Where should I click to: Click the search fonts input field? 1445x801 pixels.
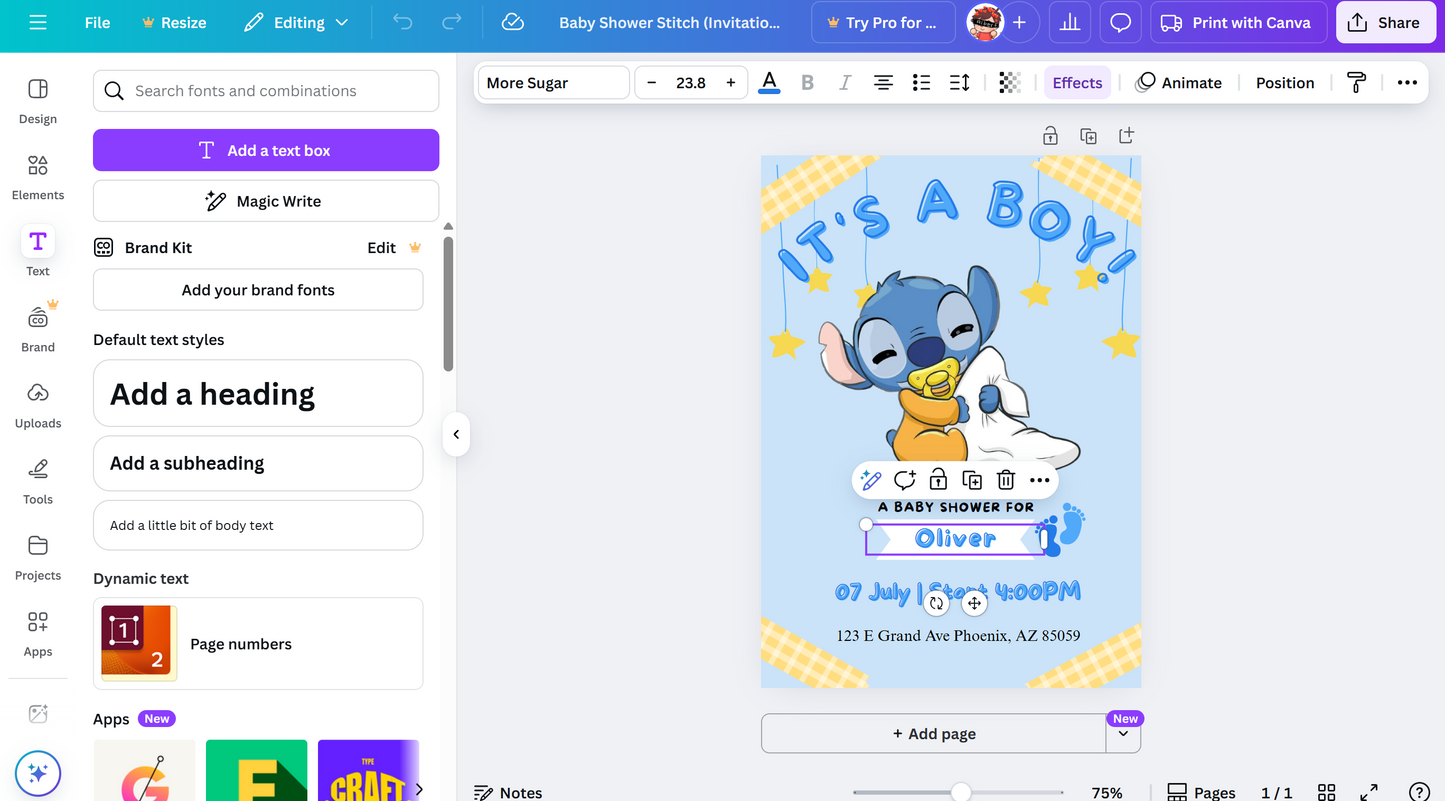(265, 91)
